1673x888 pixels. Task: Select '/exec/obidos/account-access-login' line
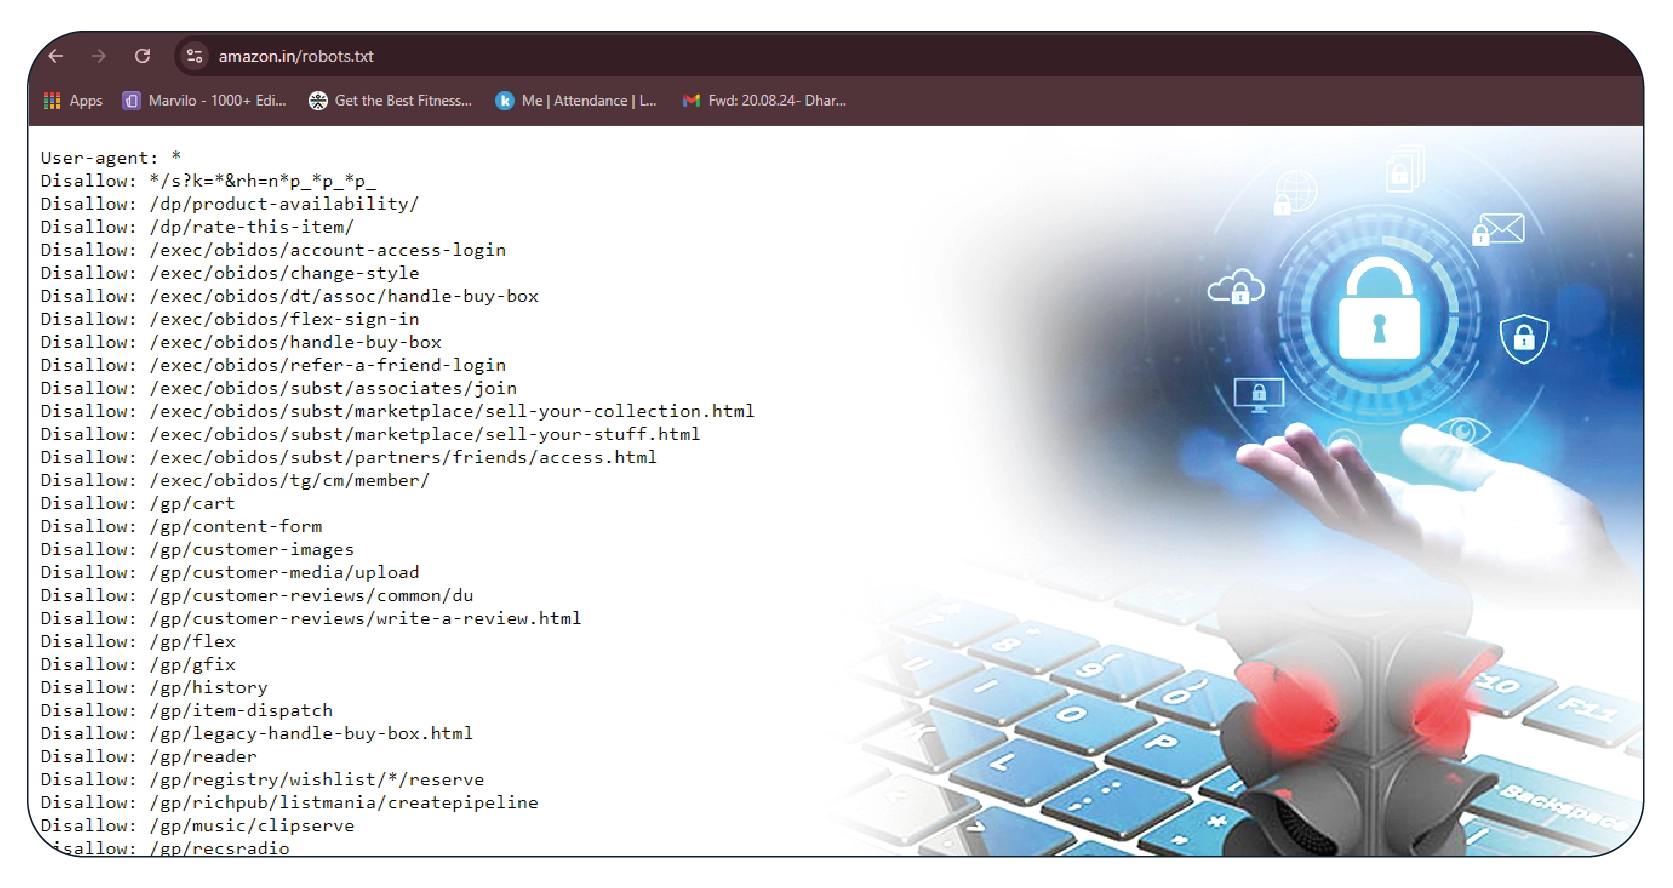tap(273, 250)
